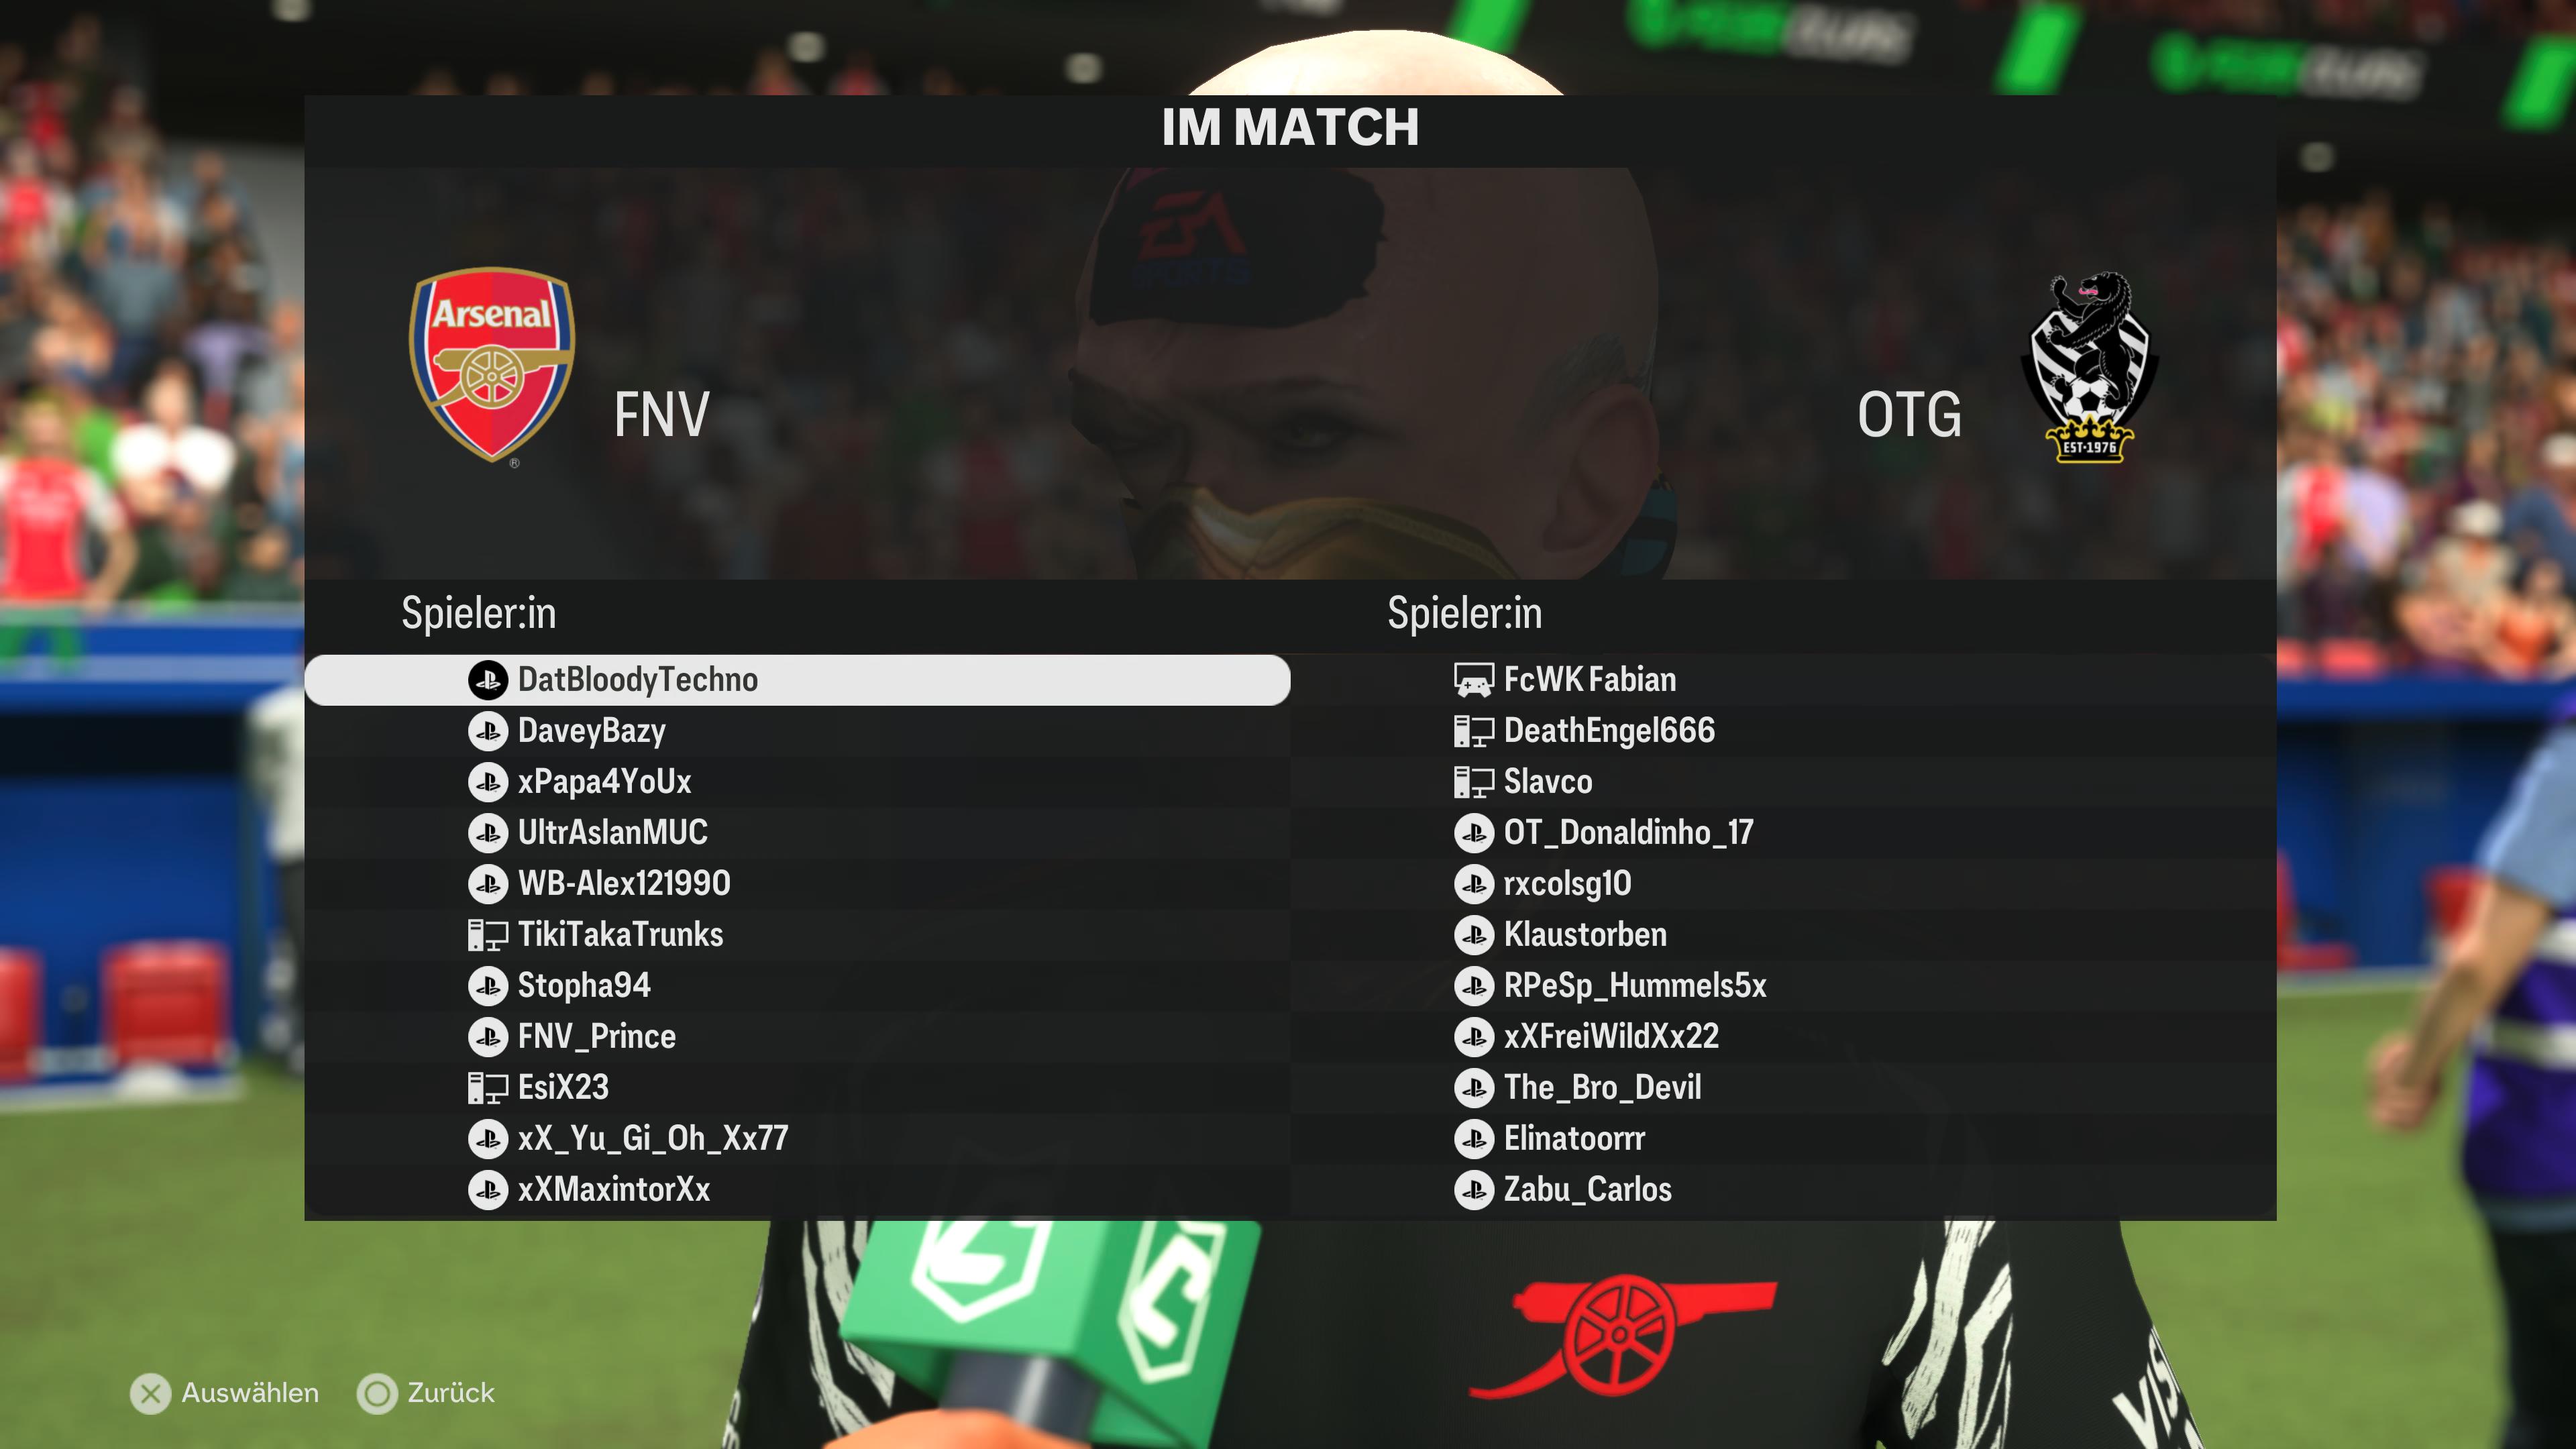Image resolution: width=2576 pixels, height=1449 pixels.
Task: Click PC icon next to EsiX23
Action: (x=488, y=1087)
